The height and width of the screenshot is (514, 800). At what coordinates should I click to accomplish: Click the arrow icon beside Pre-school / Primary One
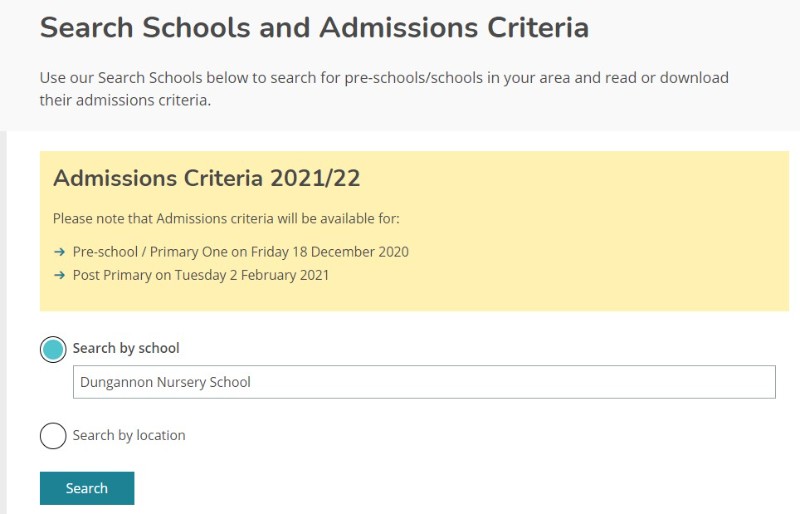tap(60, 252)
